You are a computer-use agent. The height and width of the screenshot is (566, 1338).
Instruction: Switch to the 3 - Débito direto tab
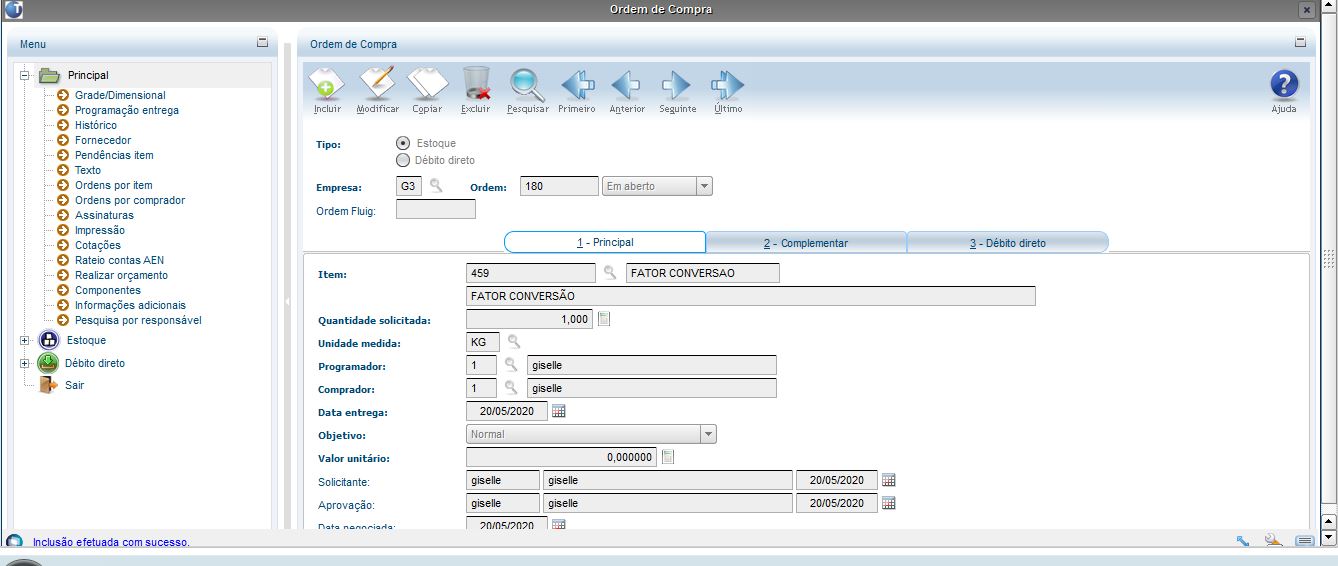pos(1008,243)
